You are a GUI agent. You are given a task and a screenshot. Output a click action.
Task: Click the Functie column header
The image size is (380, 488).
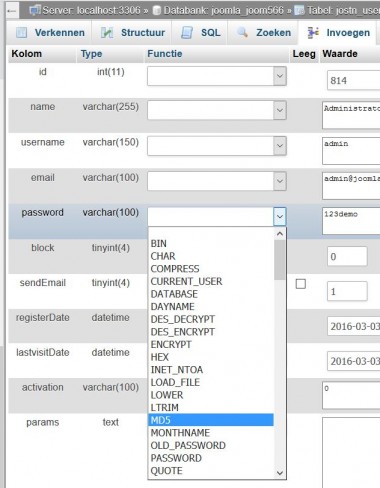point(165,54)
